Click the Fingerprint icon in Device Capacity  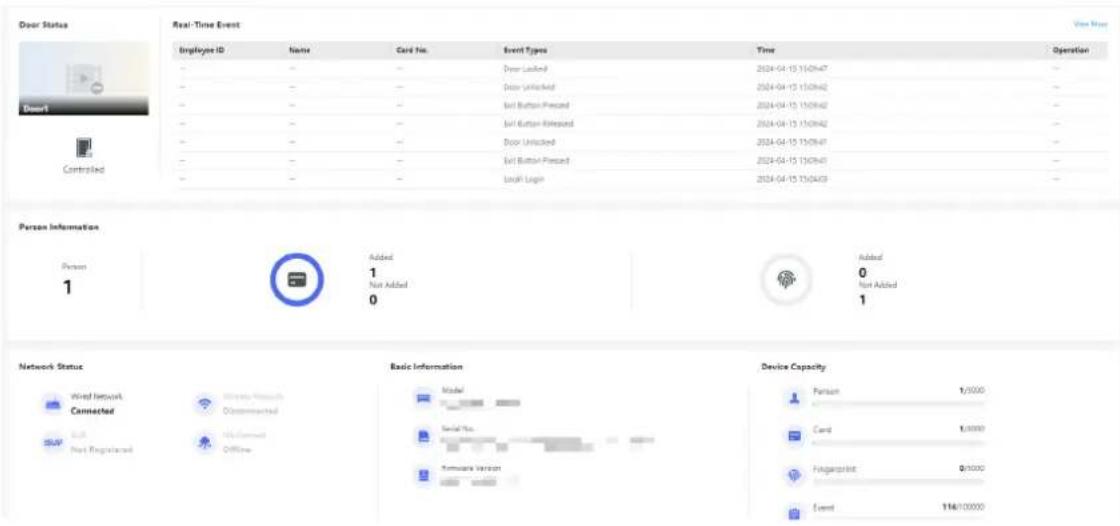click(794, 475)
